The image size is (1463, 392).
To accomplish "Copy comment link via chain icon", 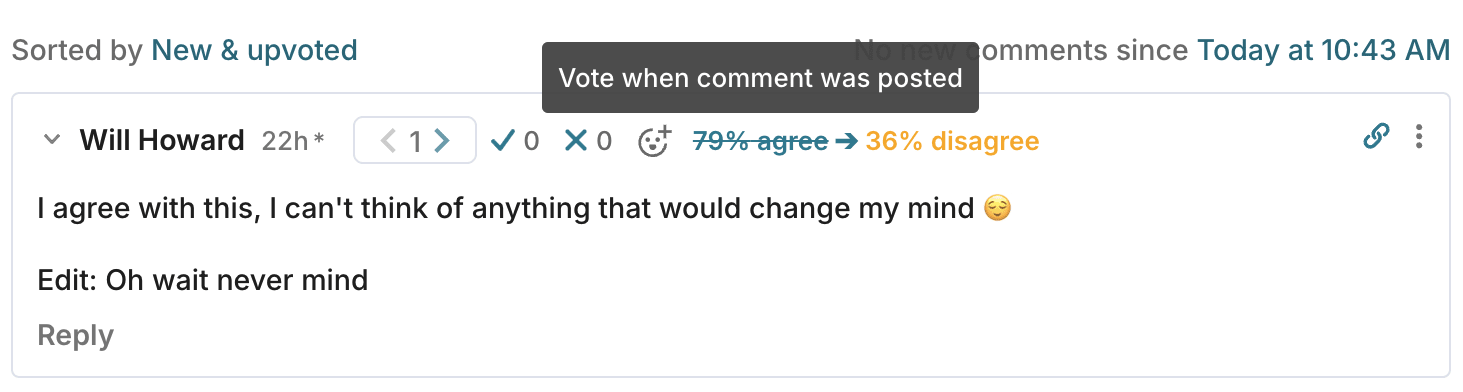I will tap(1376, 136).
